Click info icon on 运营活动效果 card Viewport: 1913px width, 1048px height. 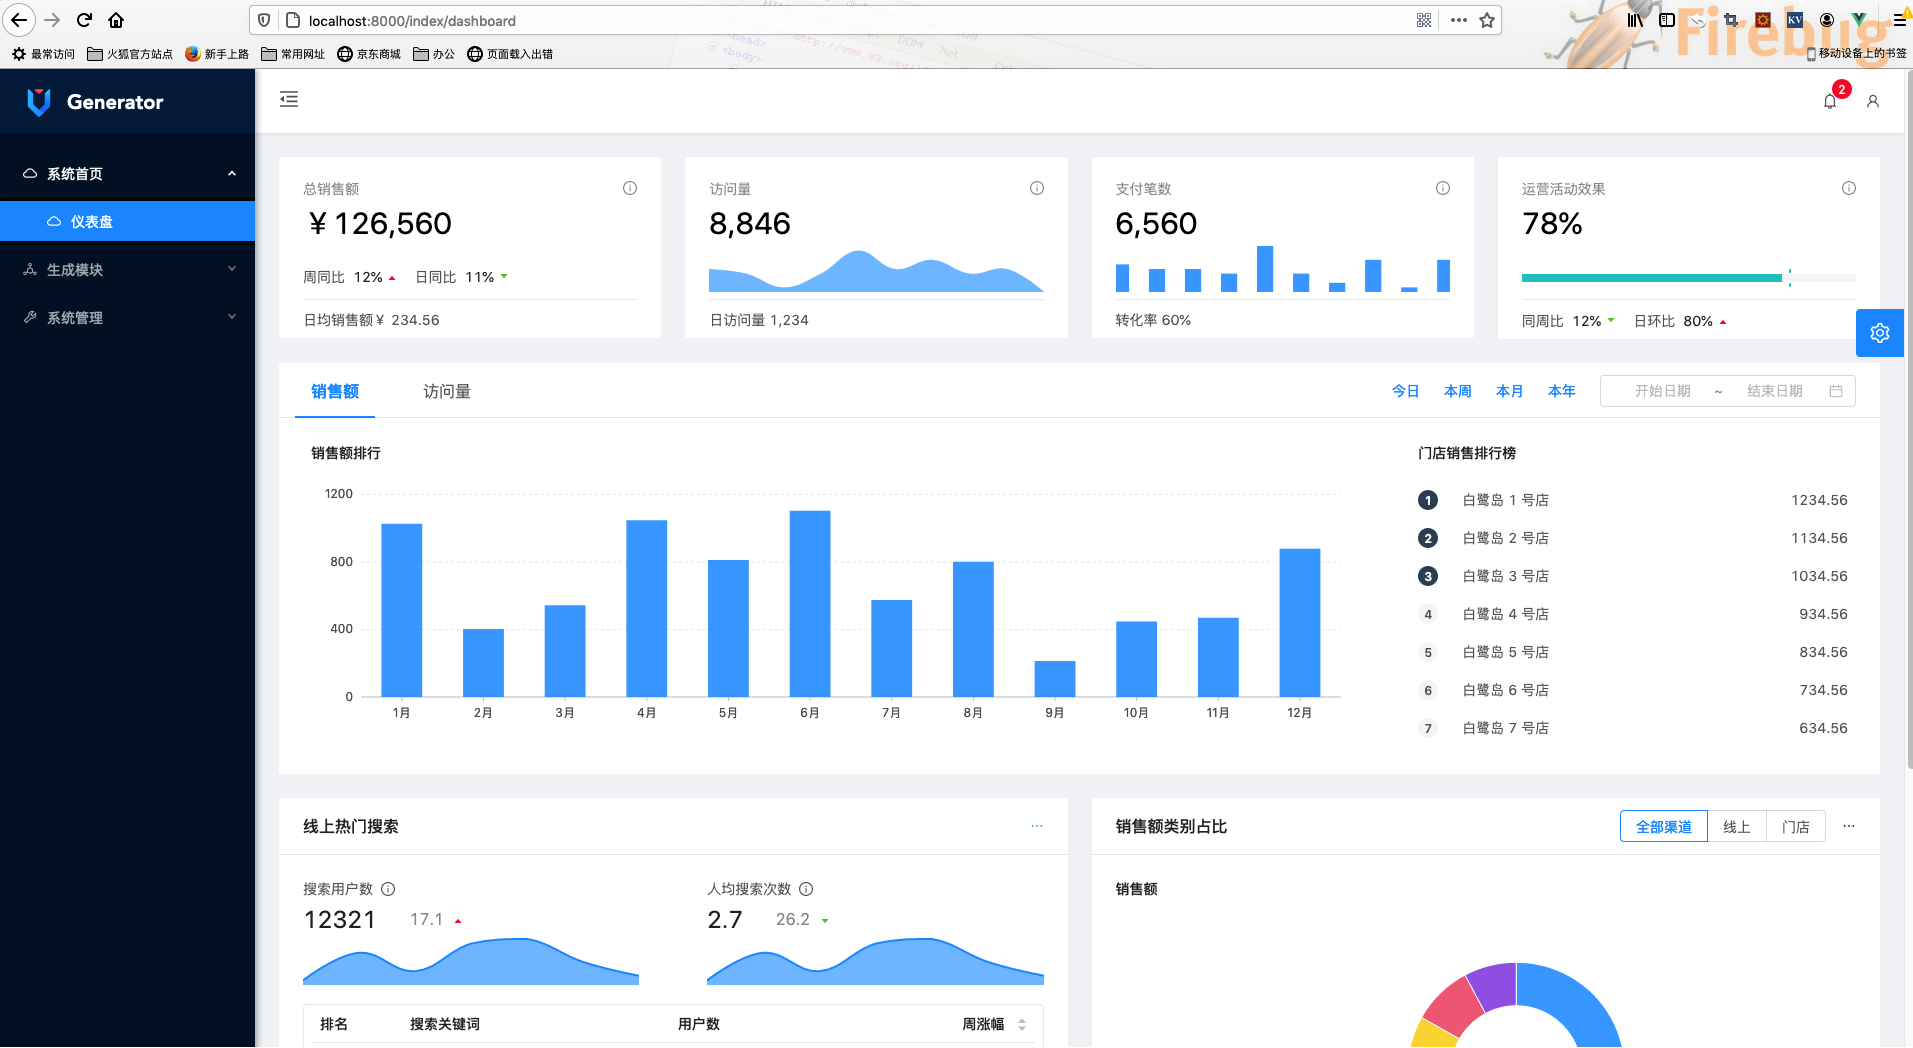coord(1849,188)
